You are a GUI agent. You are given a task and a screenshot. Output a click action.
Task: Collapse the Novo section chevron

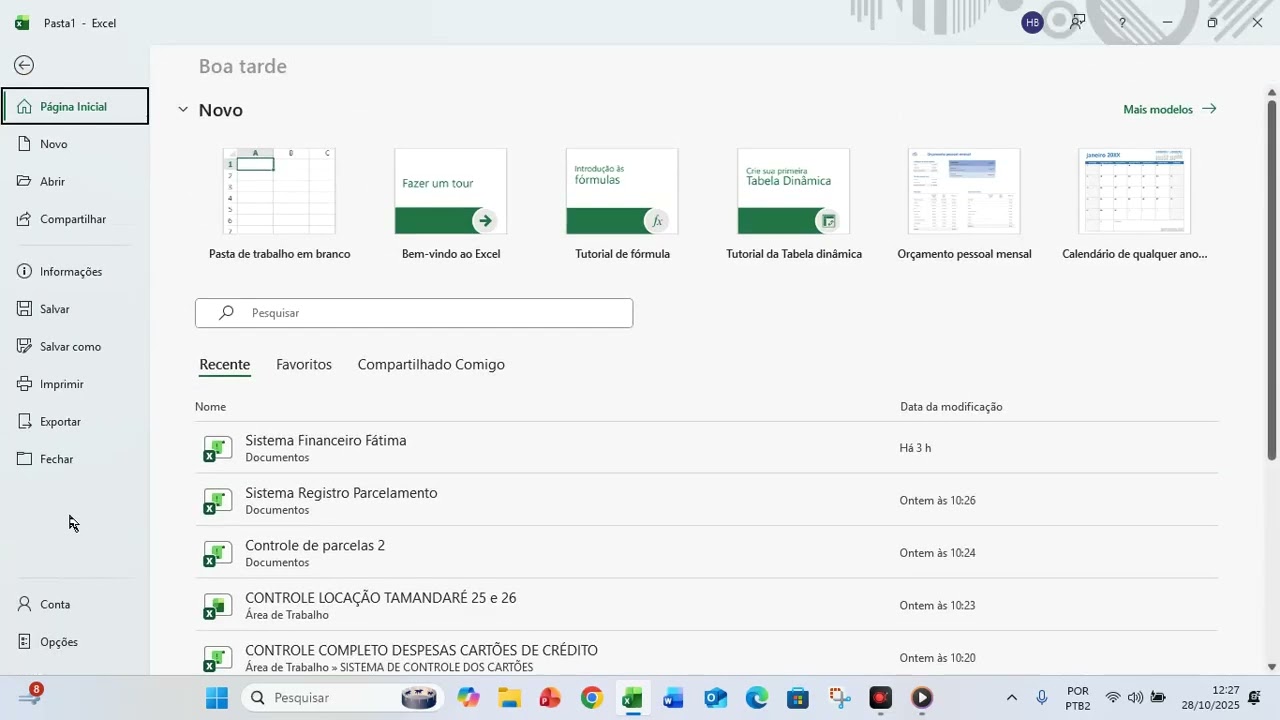pyautogui.click(x=182, y=110)
